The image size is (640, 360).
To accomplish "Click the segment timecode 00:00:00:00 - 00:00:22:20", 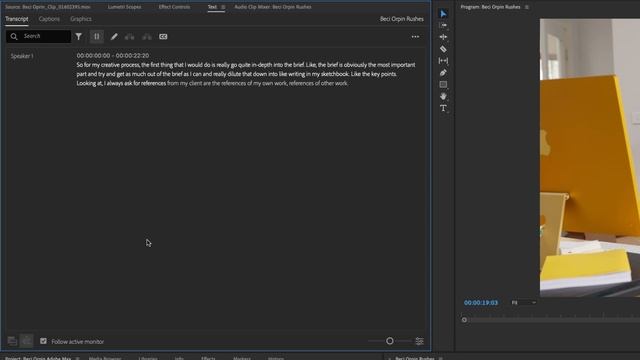I will click(x=113, y=56).
